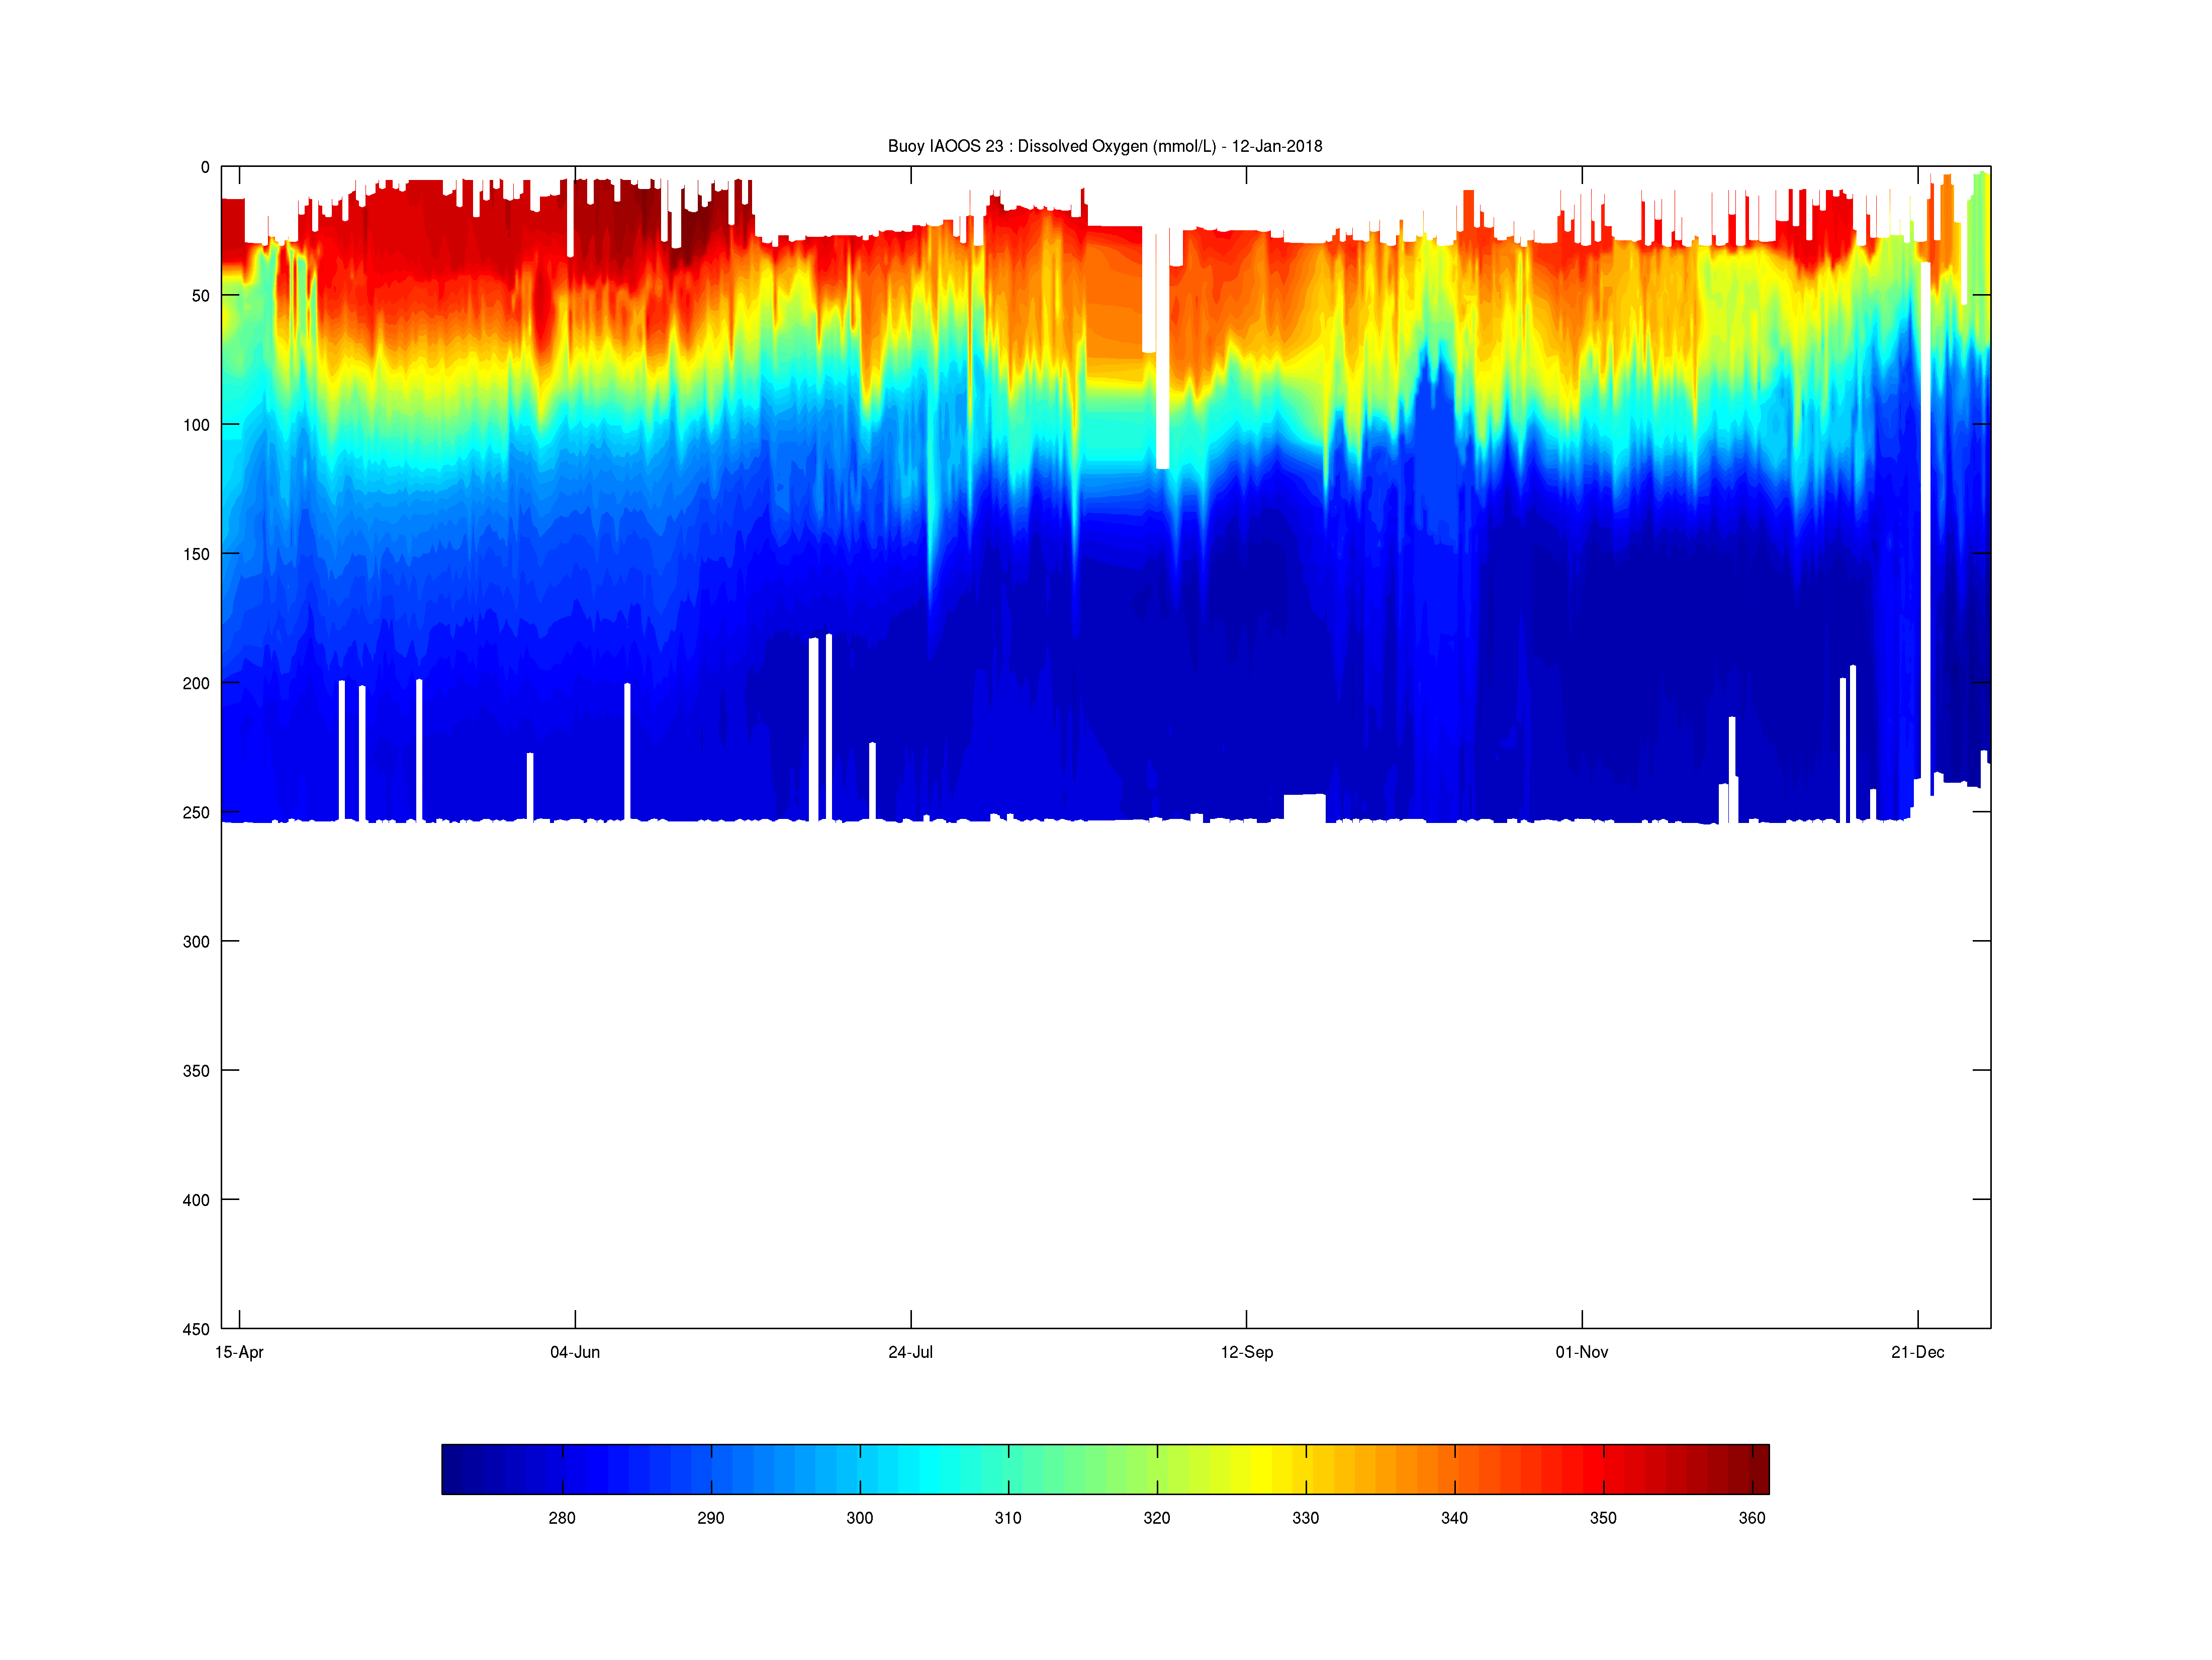Click the 21-Dec date axis label
Viewport: 2212px width, 1660px height.
1917,1352
